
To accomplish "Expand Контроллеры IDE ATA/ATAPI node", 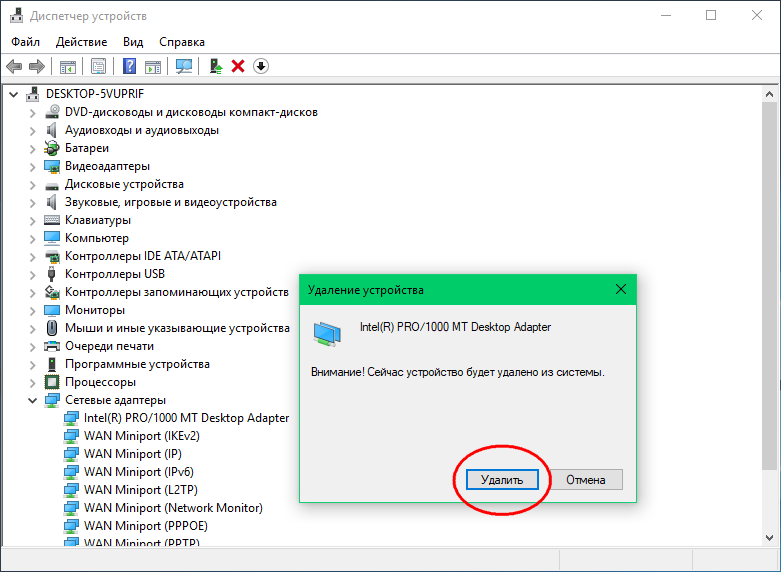I will tap(32, 257).
